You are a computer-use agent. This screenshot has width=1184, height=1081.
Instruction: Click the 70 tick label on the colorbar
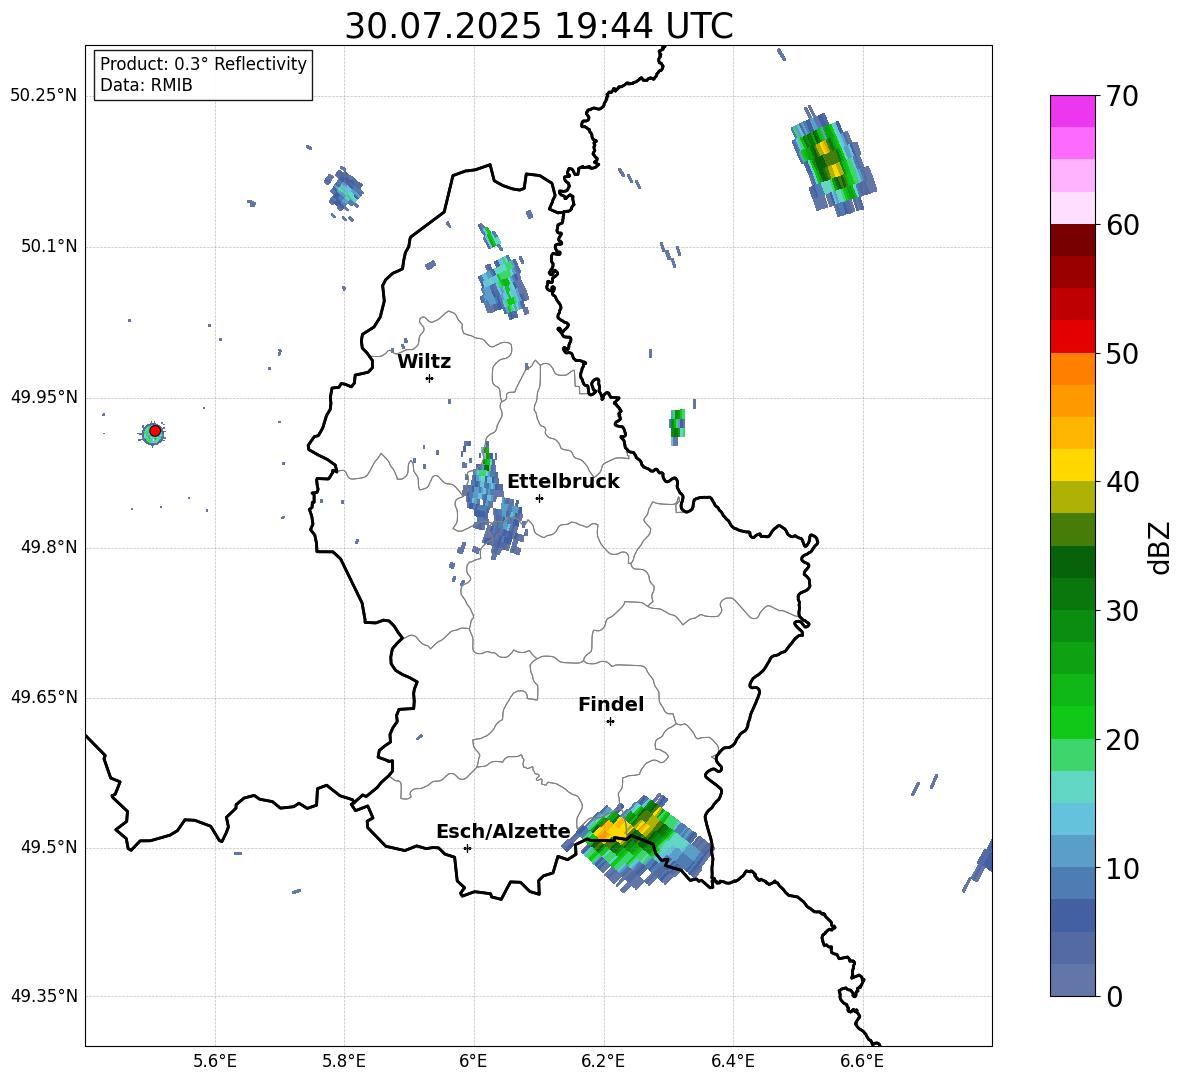click(1122, 96)
